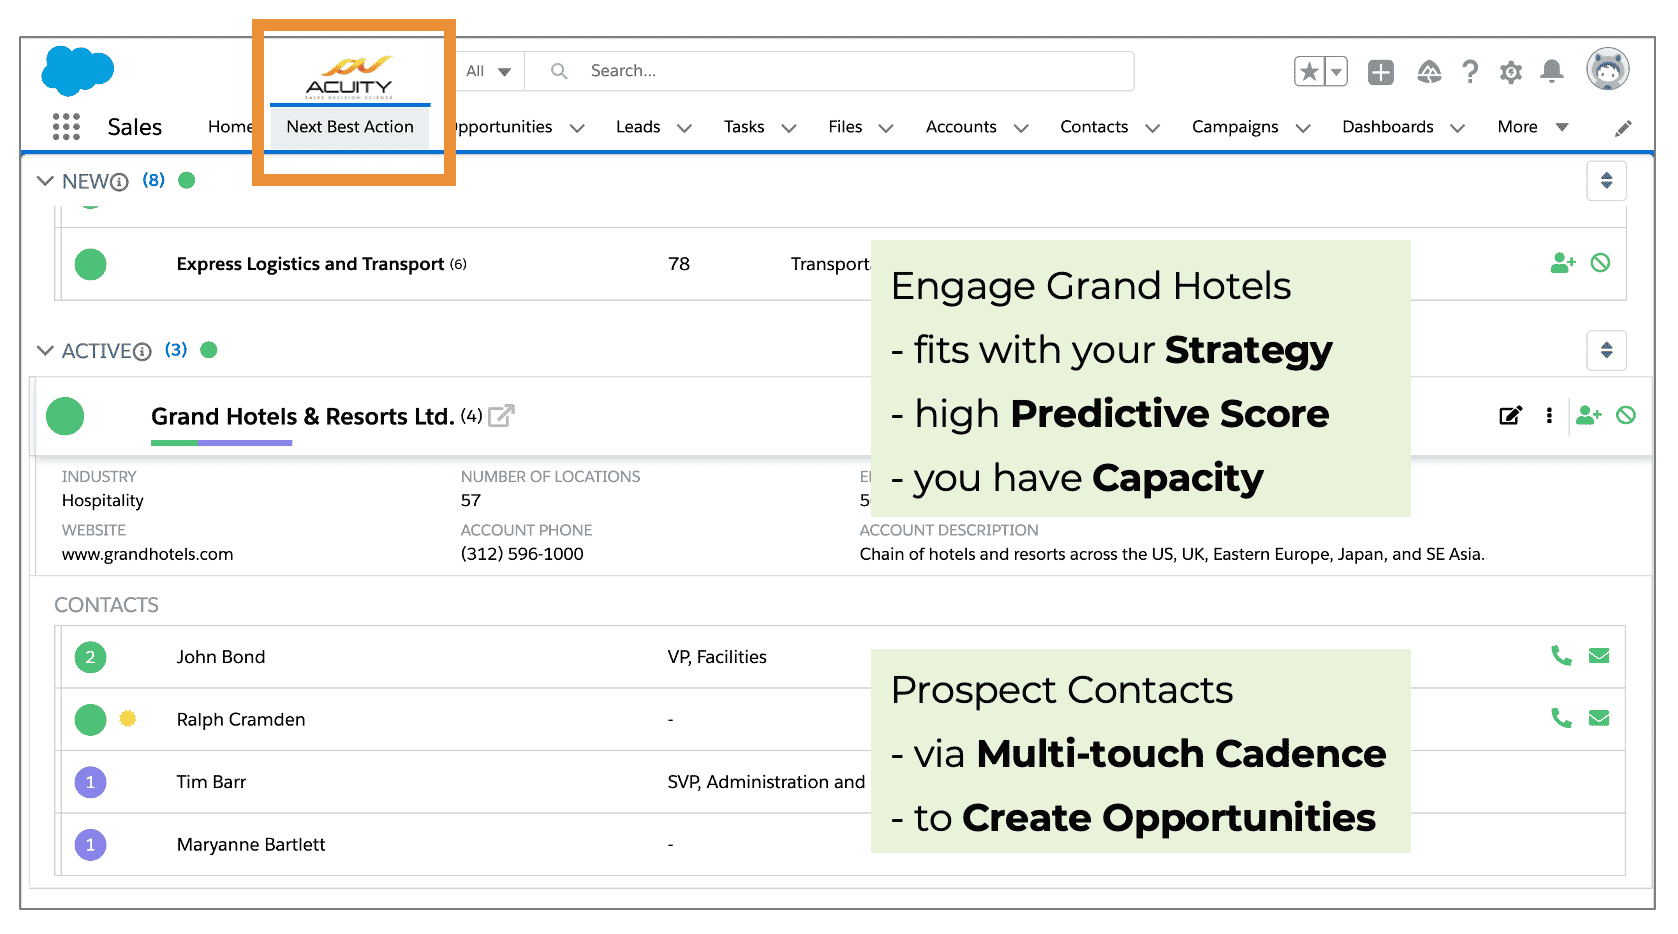Call Ralph Cramden via phone icon
The width and height of the screenshot is (1678, 934).
(1561, 717)
